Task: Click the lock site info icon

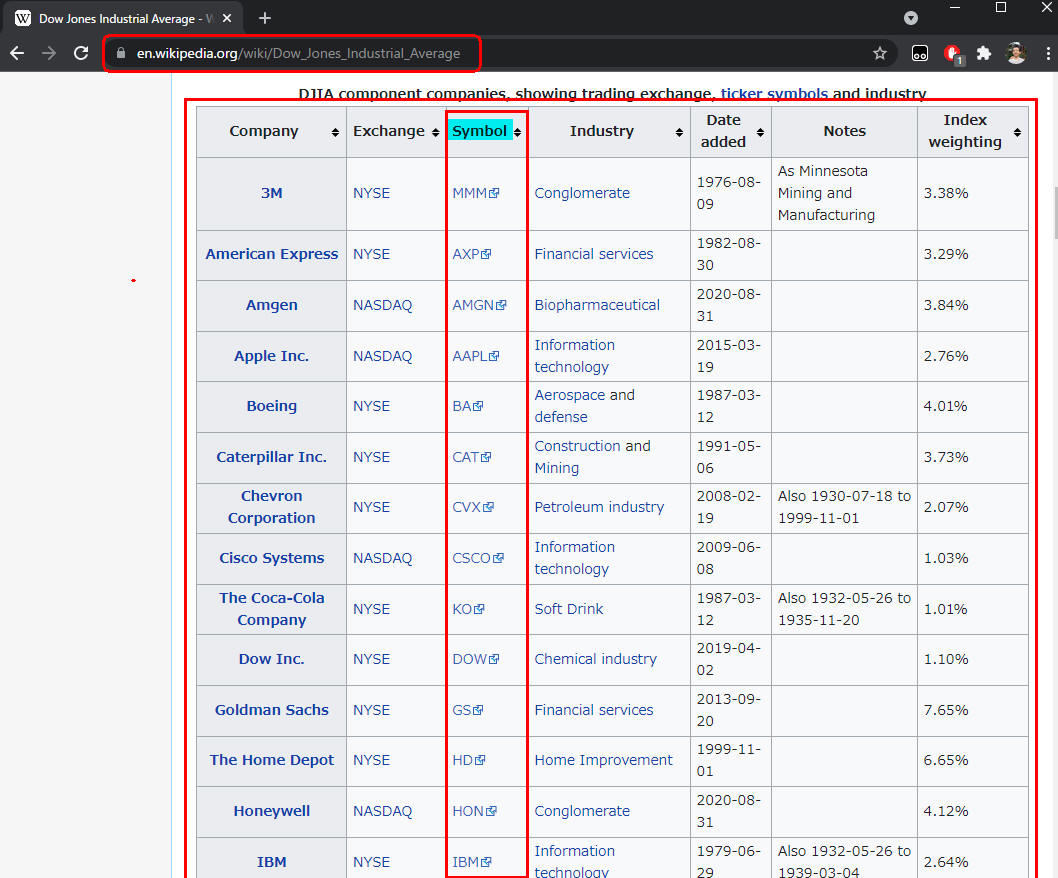Action: click(x=121, y=53)
